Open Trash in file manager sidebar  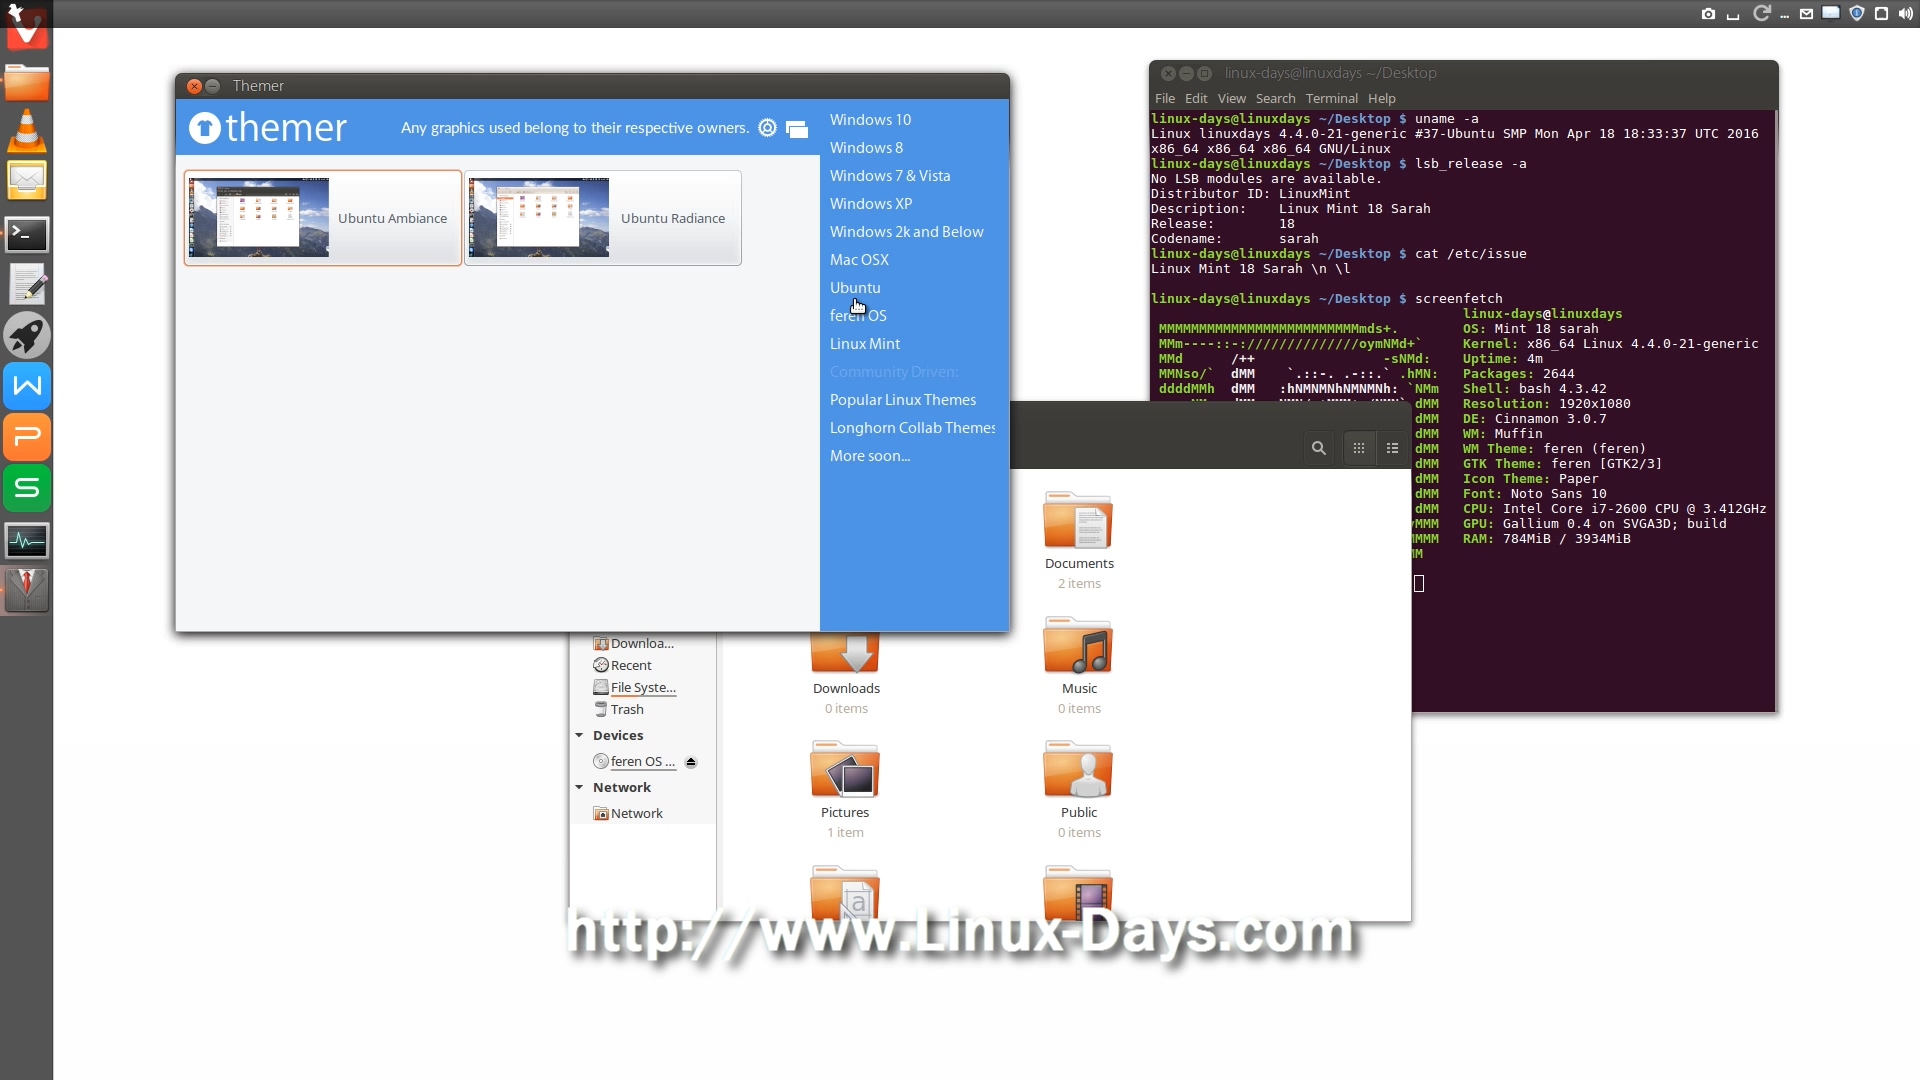(618, 709)
